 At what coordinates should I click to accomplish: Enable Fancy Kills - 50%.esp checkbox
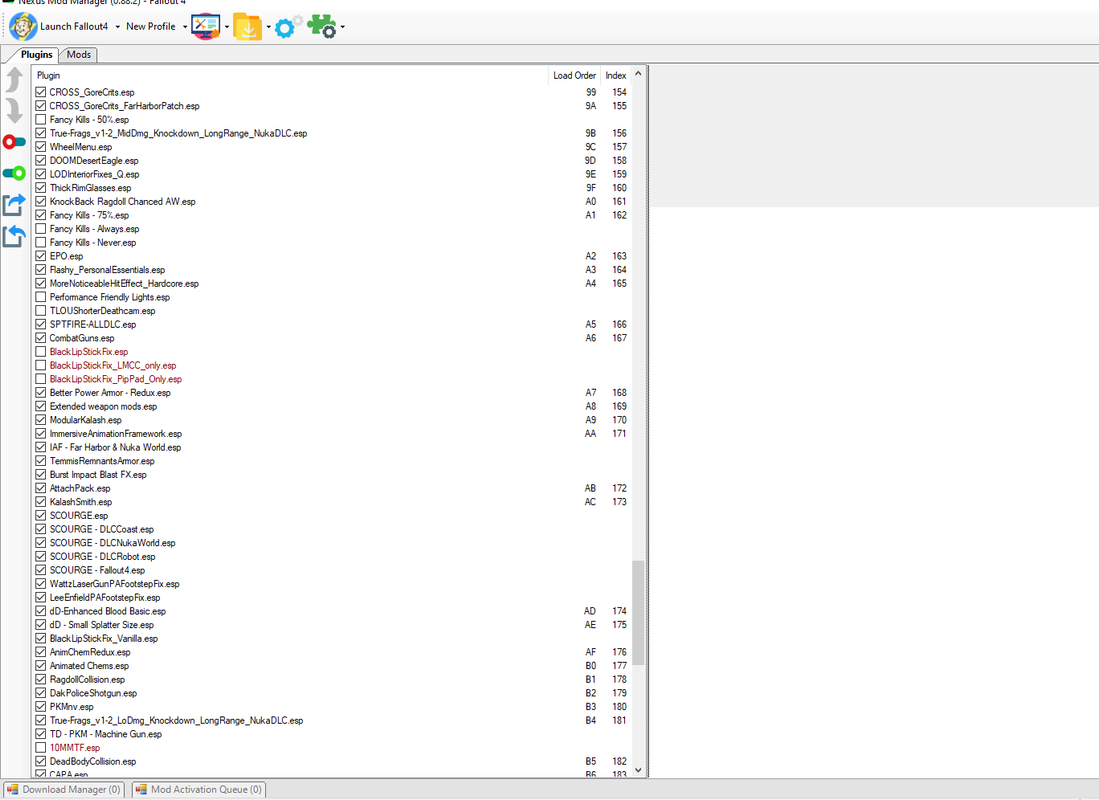tap(41, 119)
